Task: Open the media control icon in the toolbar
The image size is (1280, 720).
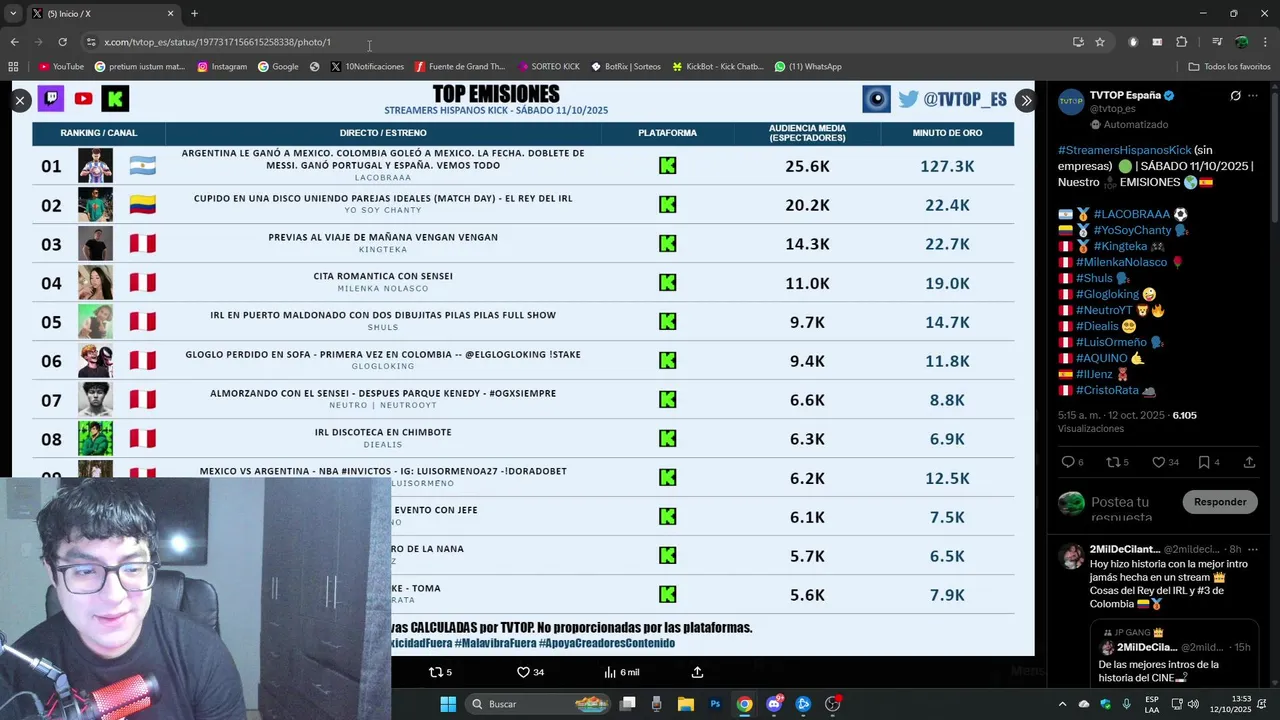Action: pos(1217,42)
